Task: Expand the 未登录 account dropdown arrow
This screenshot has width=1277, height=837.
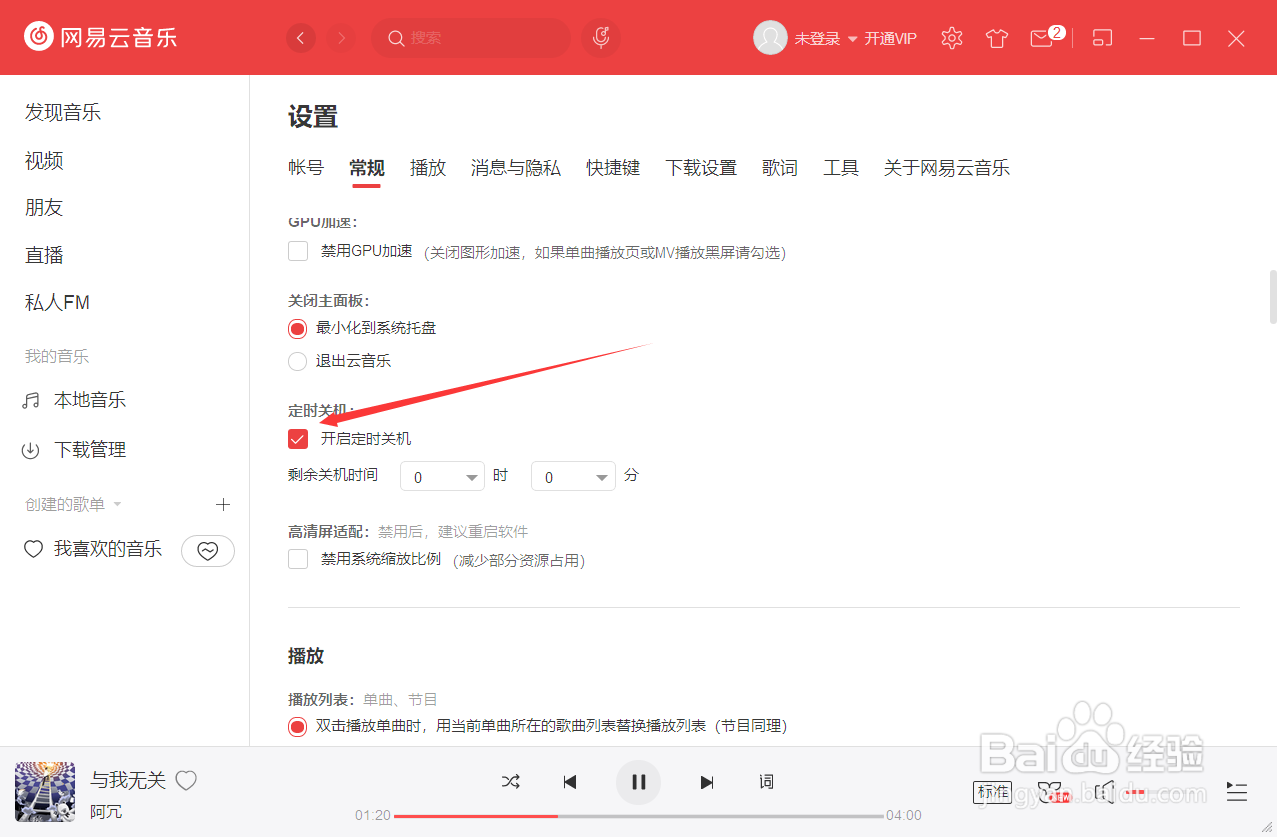Action: [x=853, y=39]
